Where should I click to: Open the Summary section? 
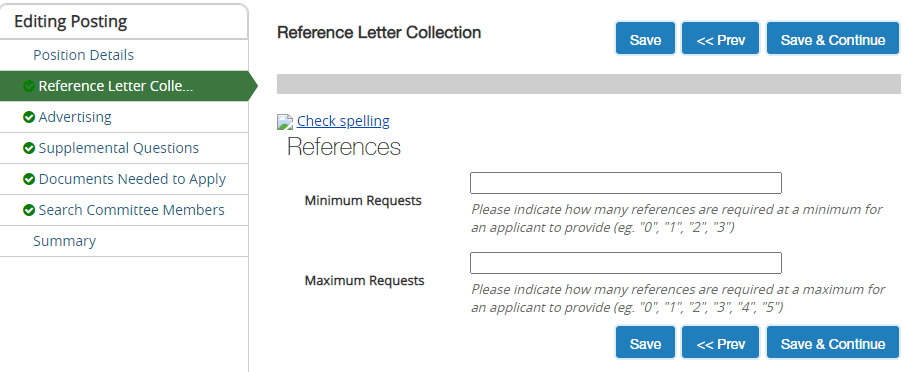click(64, 241)
